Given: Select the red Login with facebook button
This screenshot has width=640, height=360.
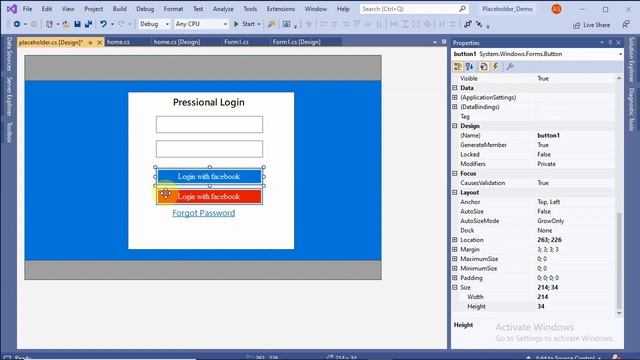Looking at the screenshot, I should 209,196.
